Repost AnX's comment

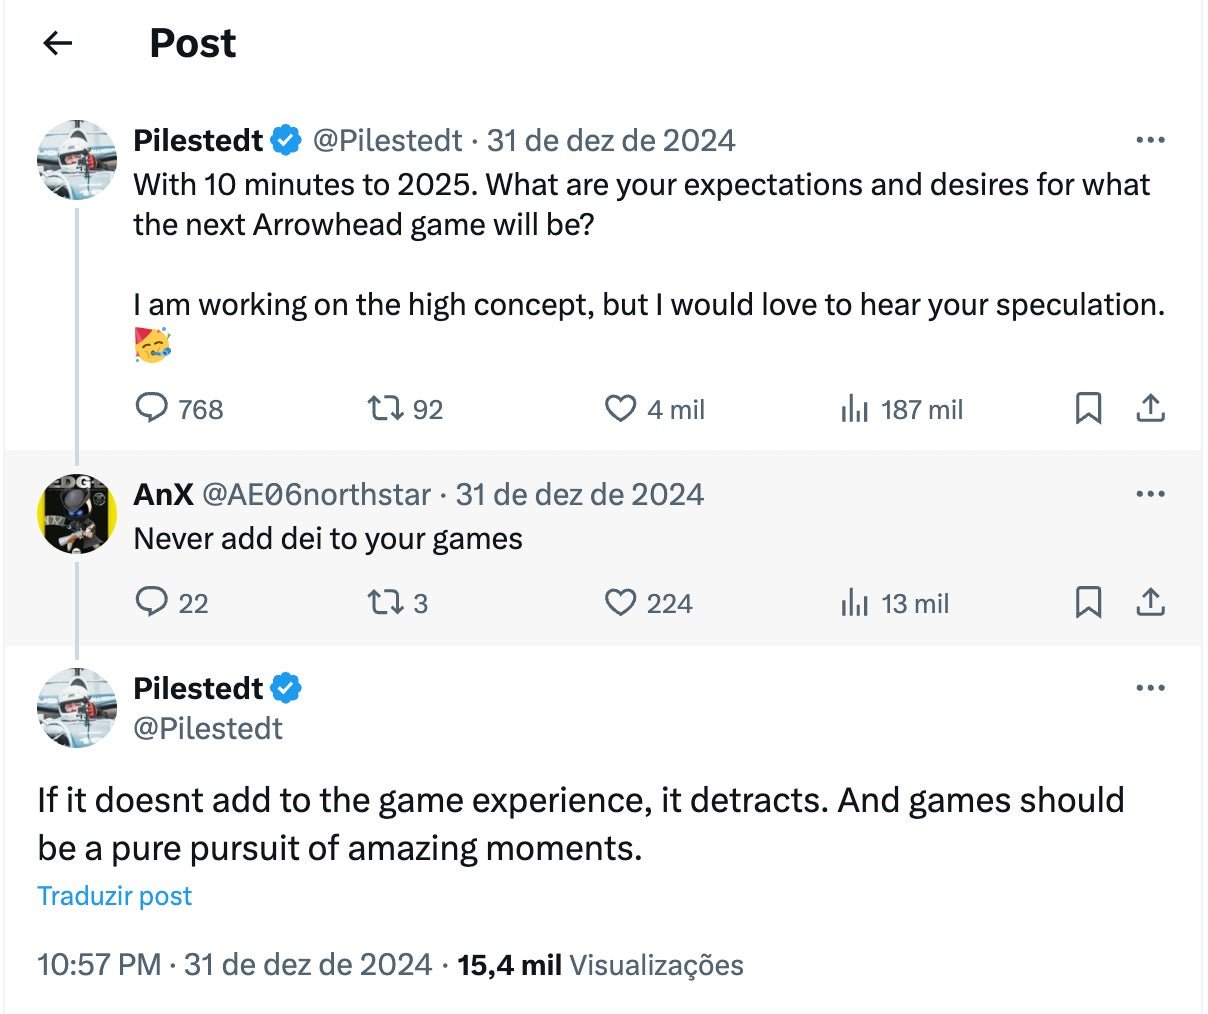[x=380, y=602]
